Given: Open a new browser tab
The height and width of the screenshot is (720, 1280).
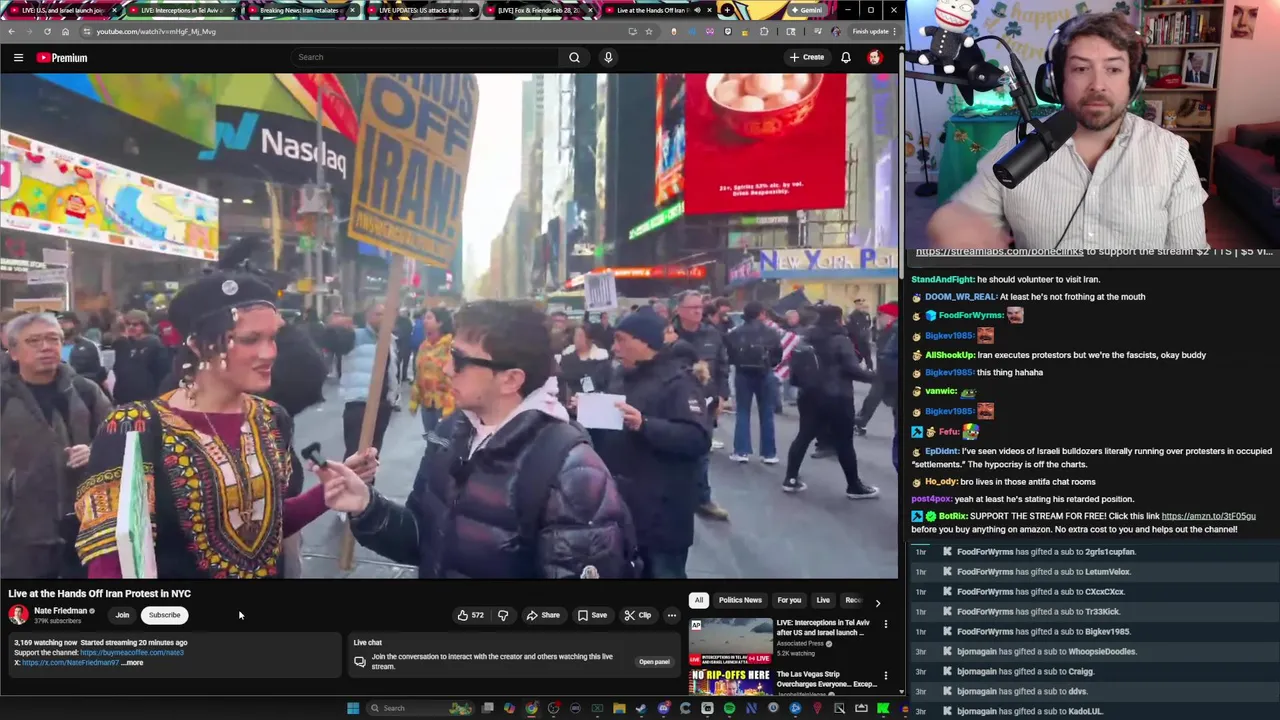Looking at the screenshot, I should tap(727, 10).
